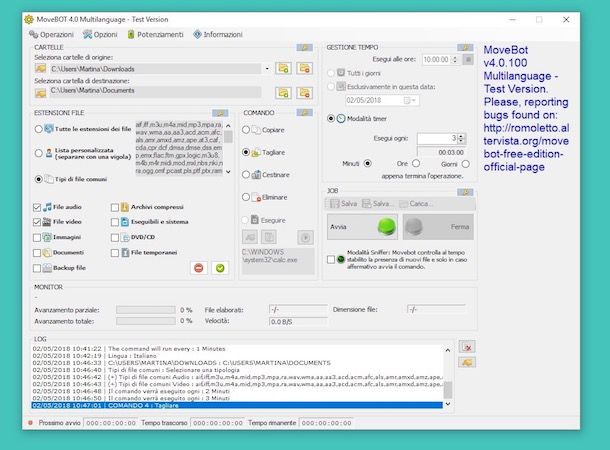Open the Potenziamenti menu
Image resolution: width=610 pixels, height=450 pixels.
coord(155,35)
